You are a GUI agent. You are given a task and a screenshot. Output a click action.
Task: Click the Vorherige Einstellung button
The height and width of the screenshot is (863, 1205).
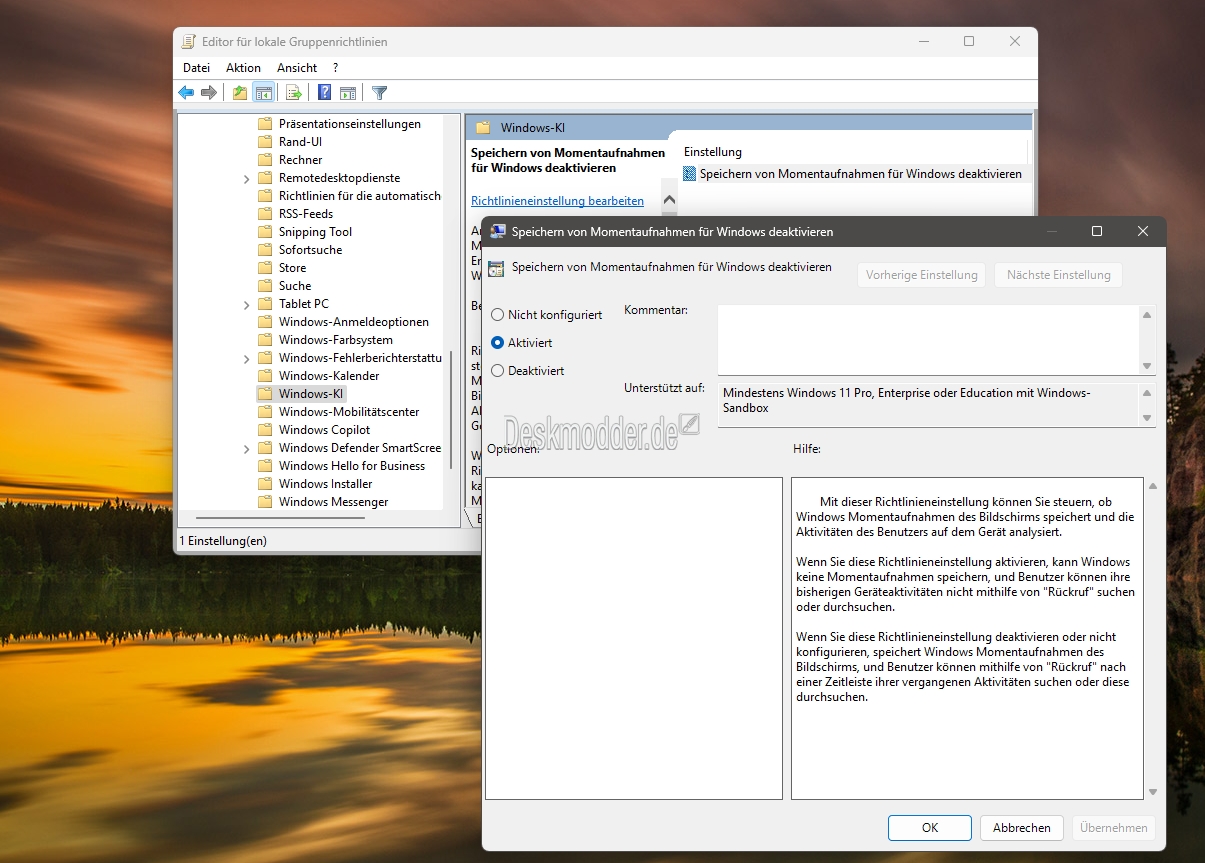[922, 275]
